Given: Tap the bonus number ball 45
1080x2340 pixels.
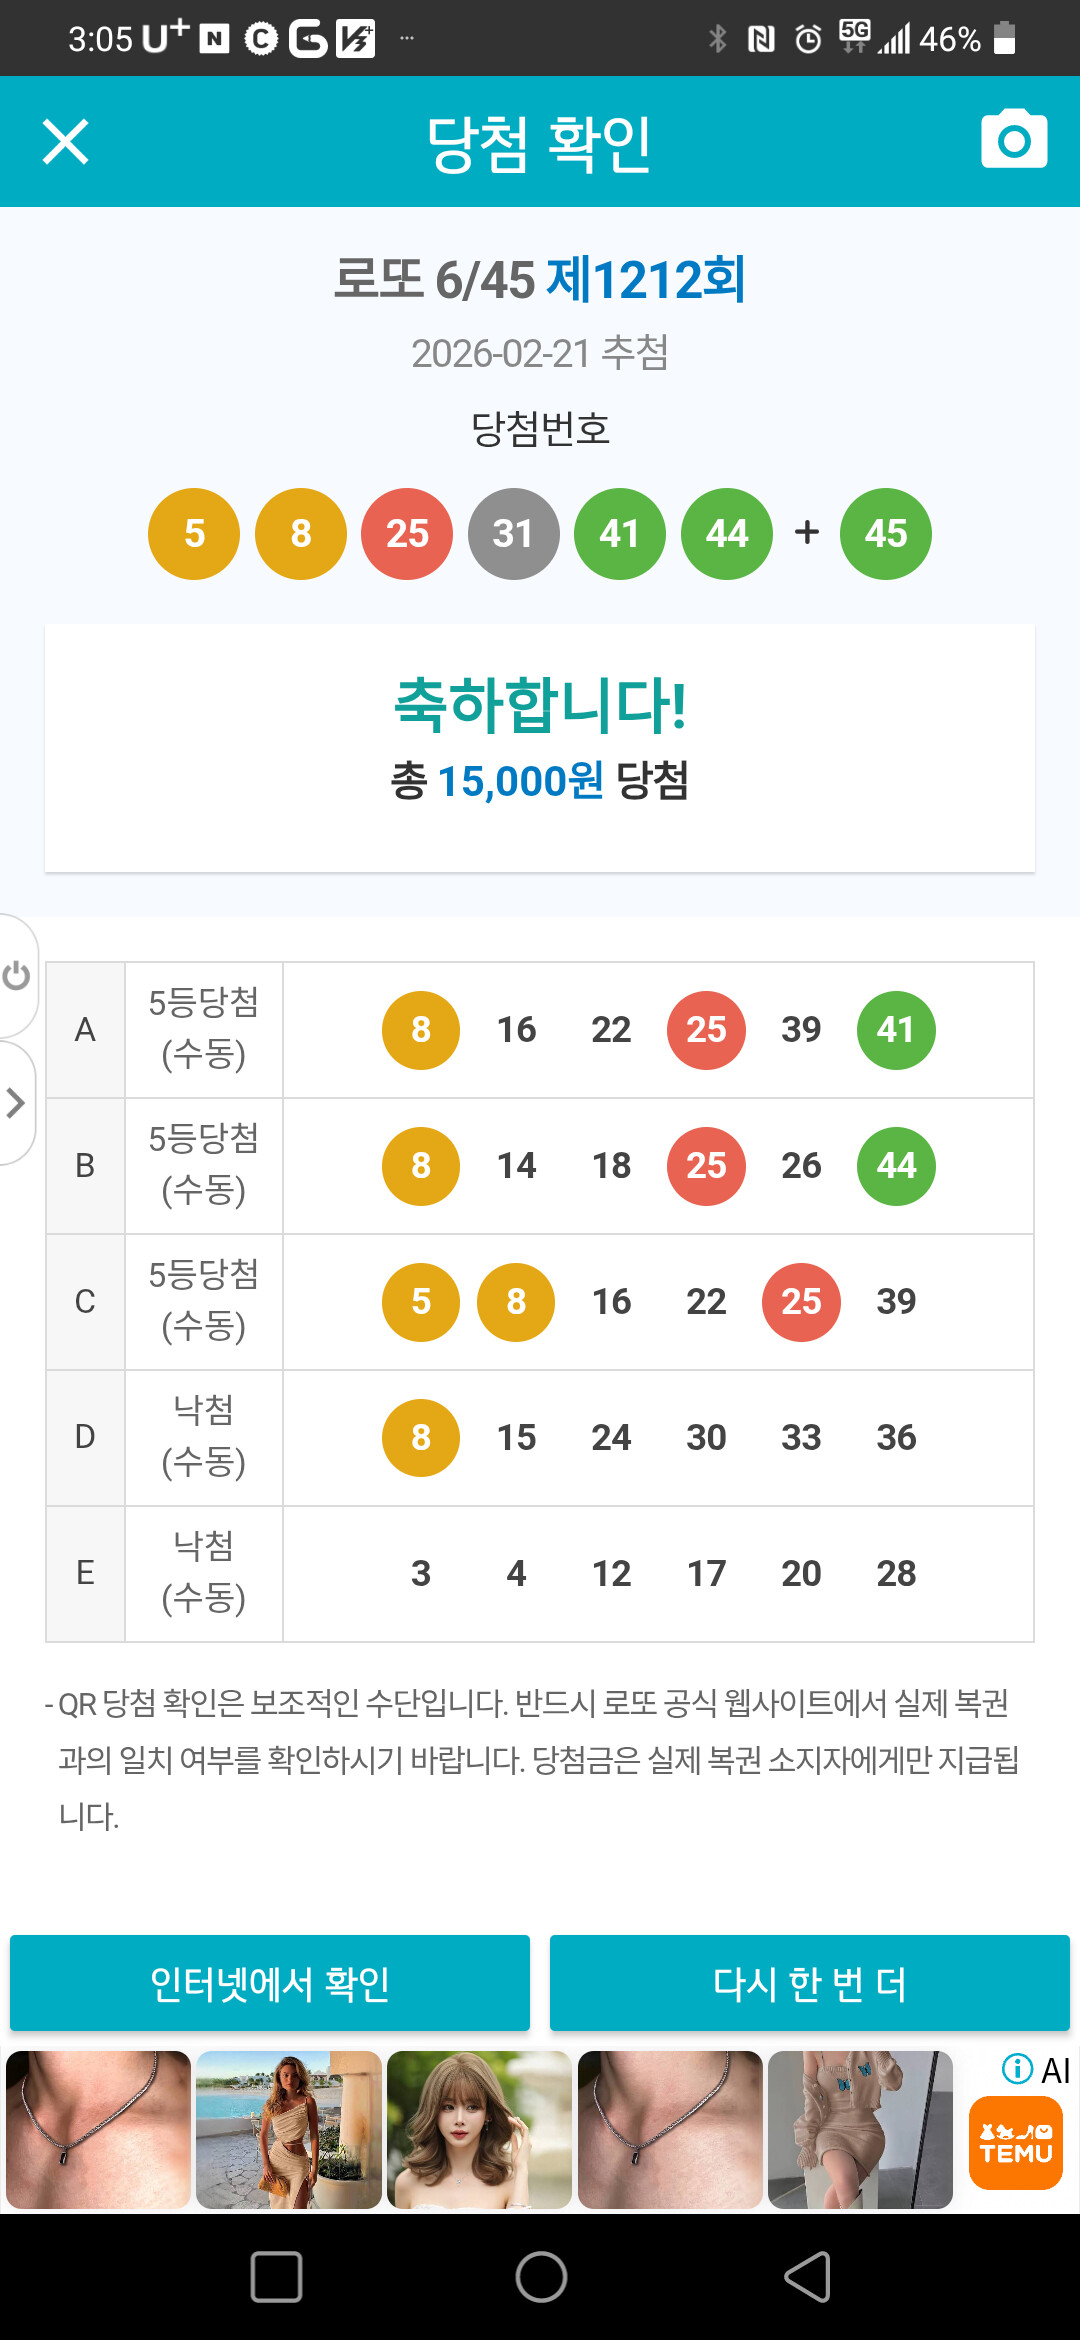Looking at the screenshot, I should pos(885,534).
